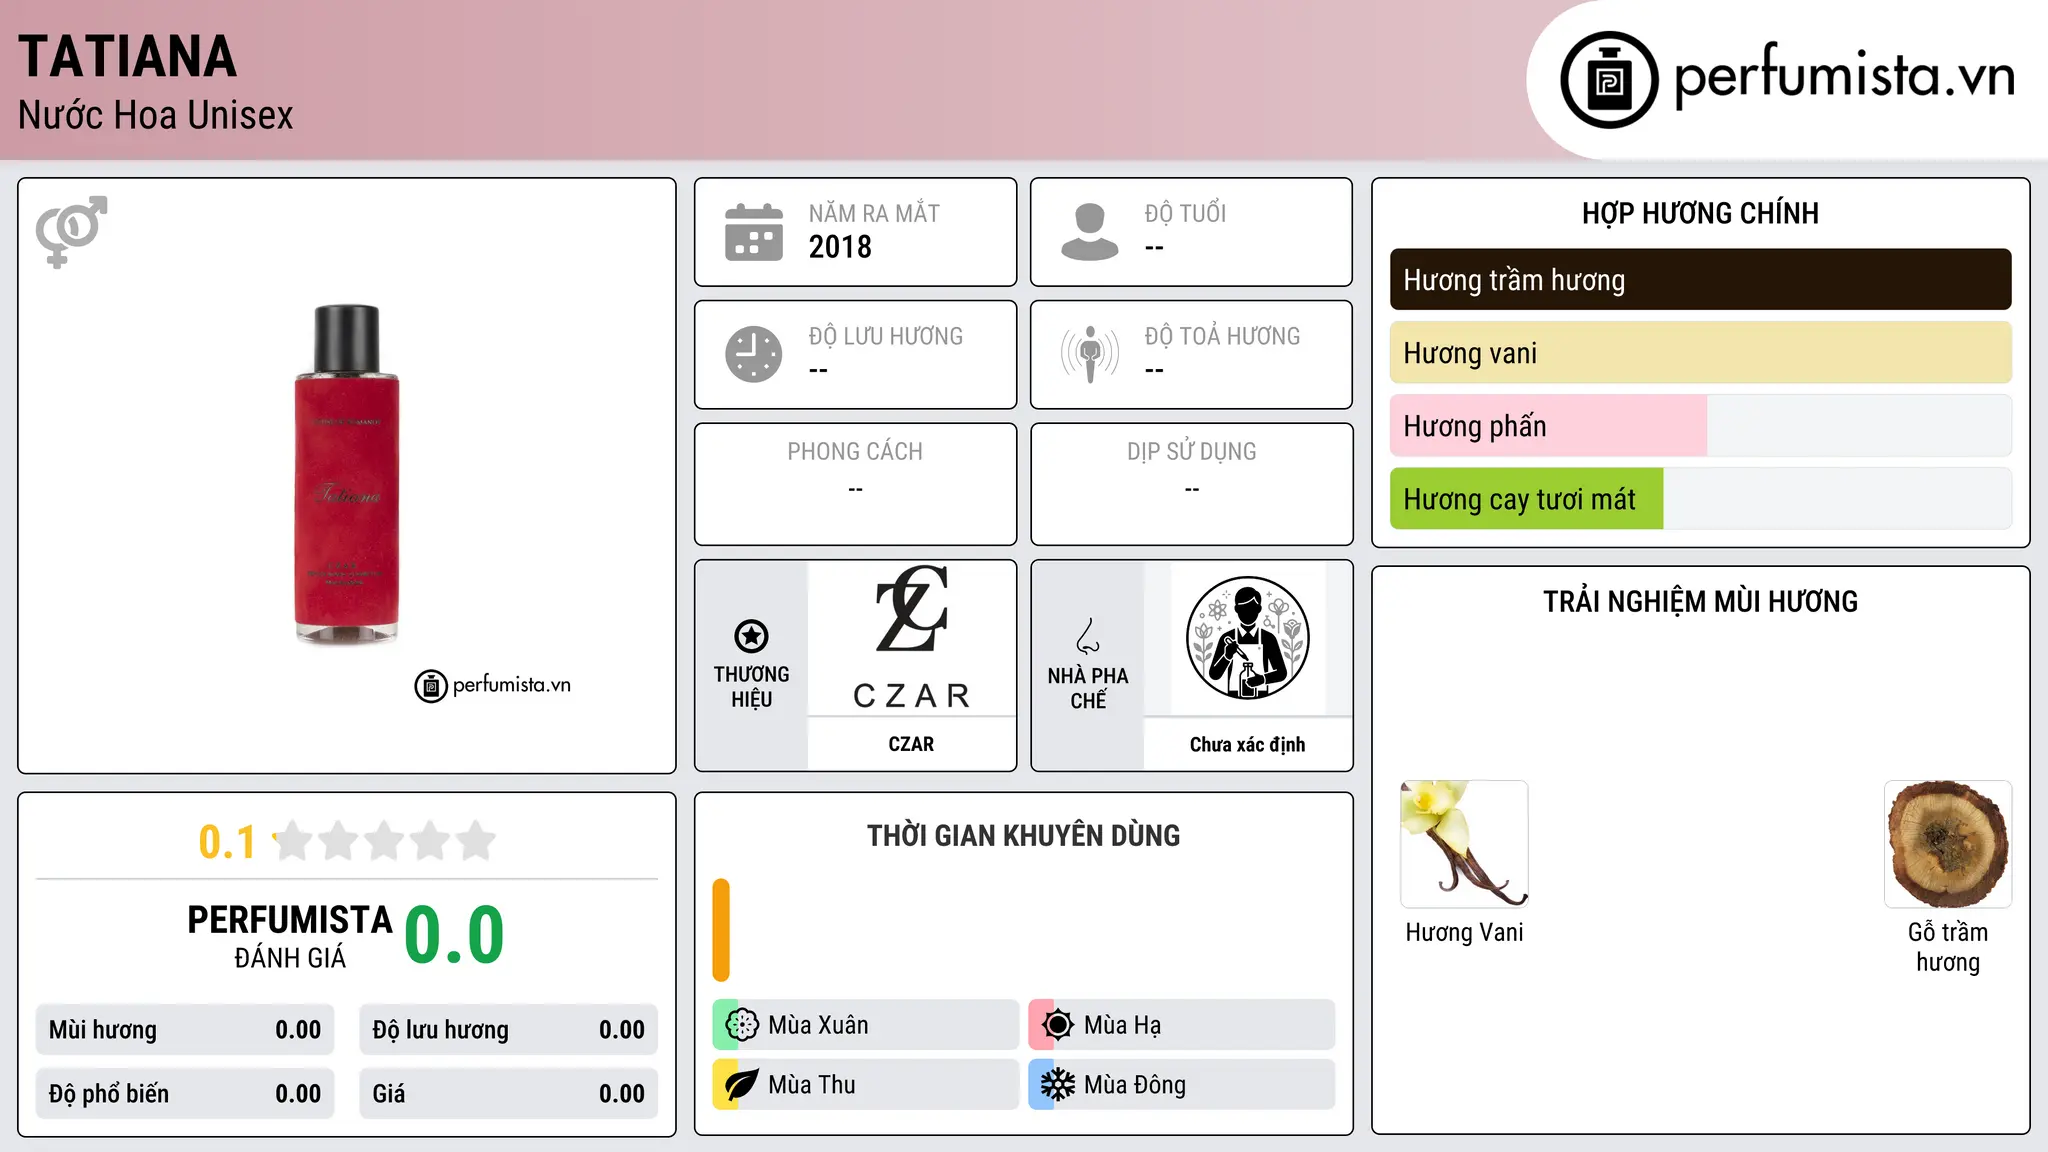Click the CZAR brand logo image
Screen dimensions: 2048x1152
911,638
